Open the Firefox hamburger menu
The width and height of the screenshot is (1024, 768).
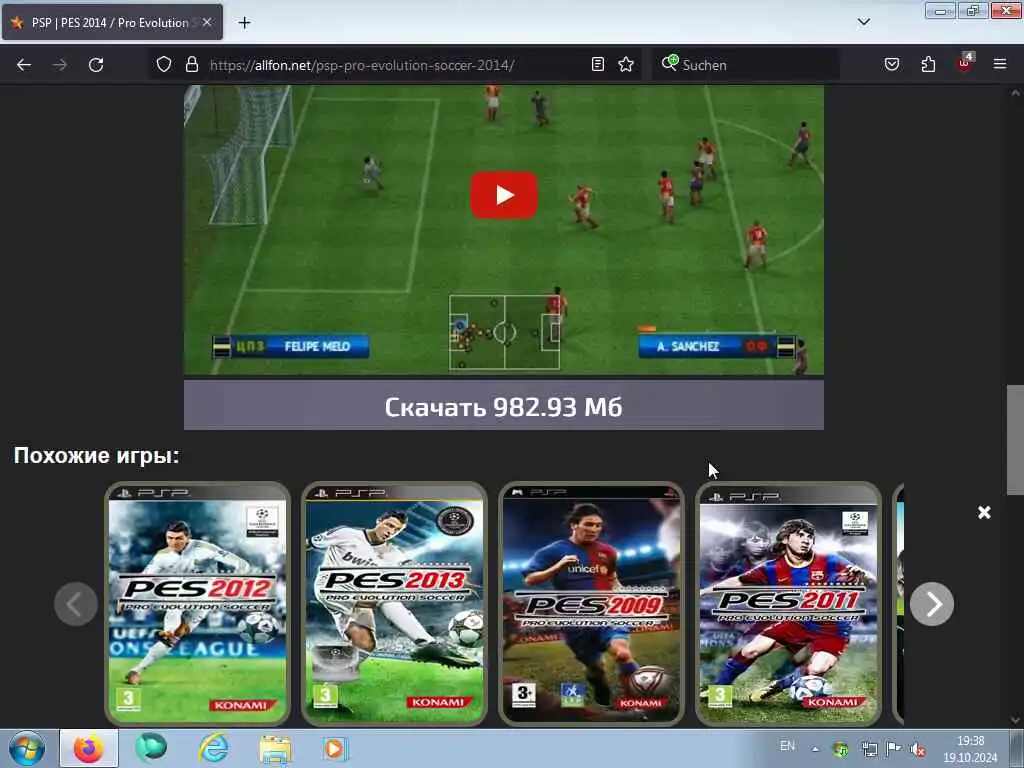coord(1000,64)
